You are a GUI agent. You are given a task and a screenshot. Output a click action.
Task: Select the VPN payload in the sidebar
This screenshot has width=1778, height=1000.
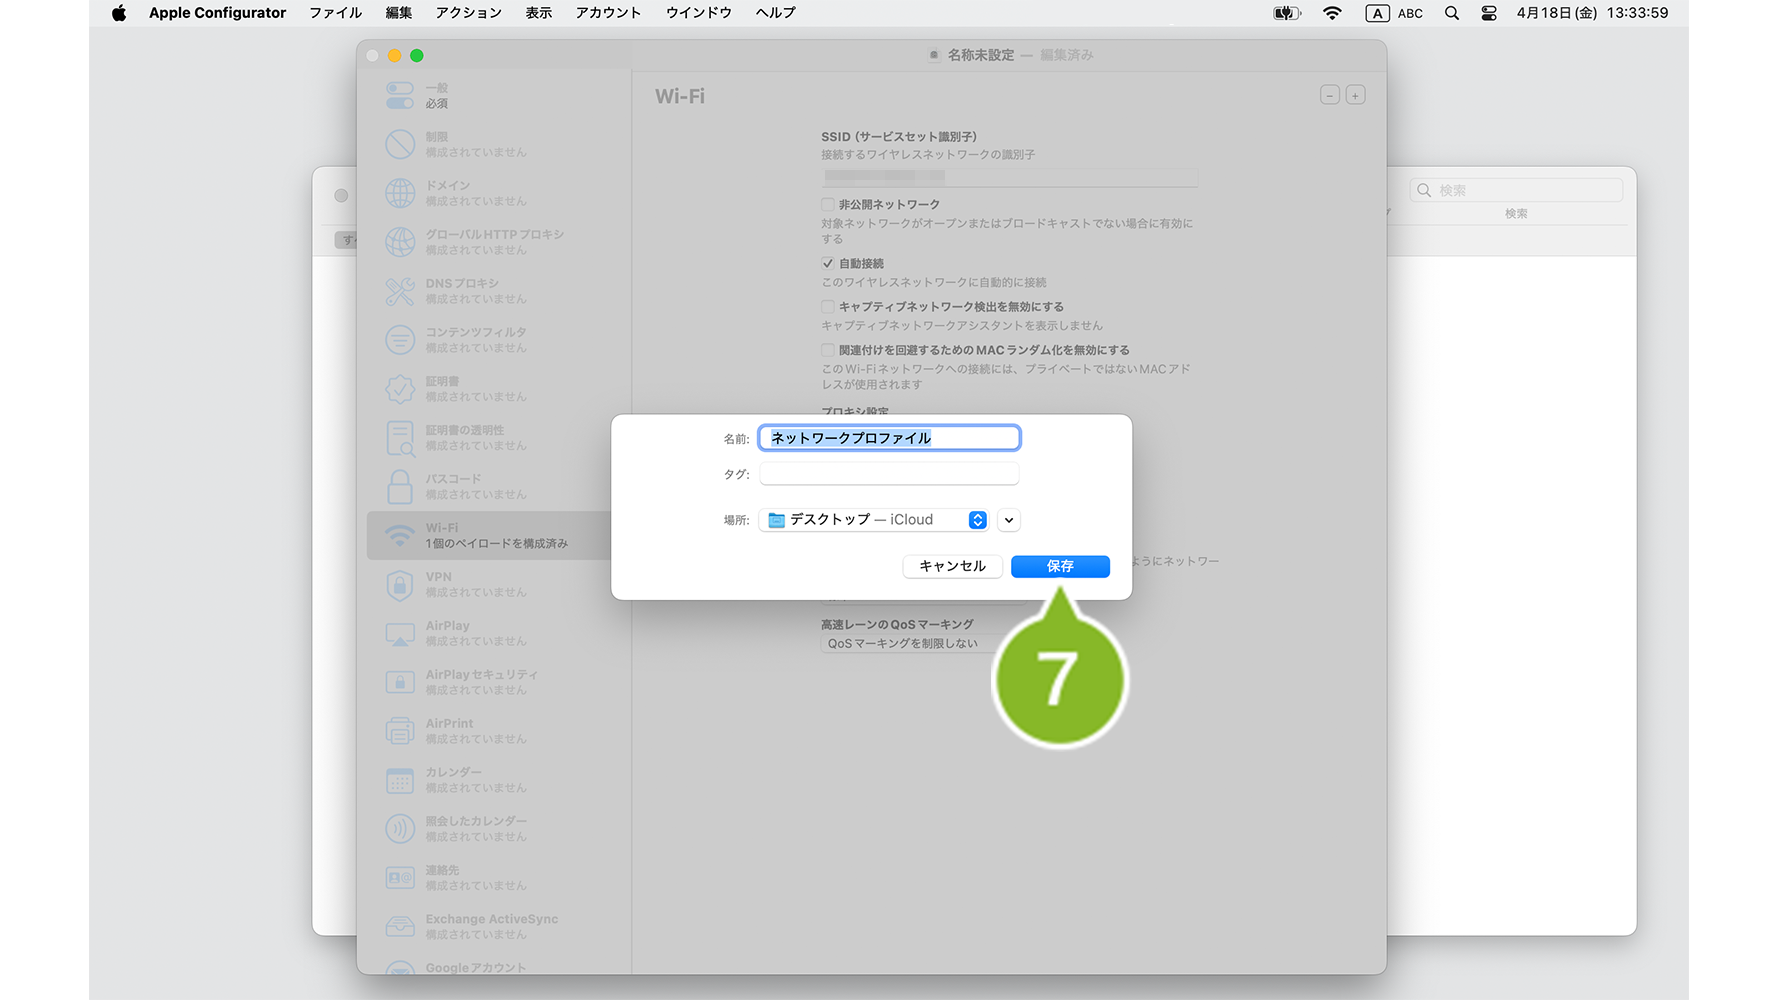pyautogui.click(x=489, y=584)
